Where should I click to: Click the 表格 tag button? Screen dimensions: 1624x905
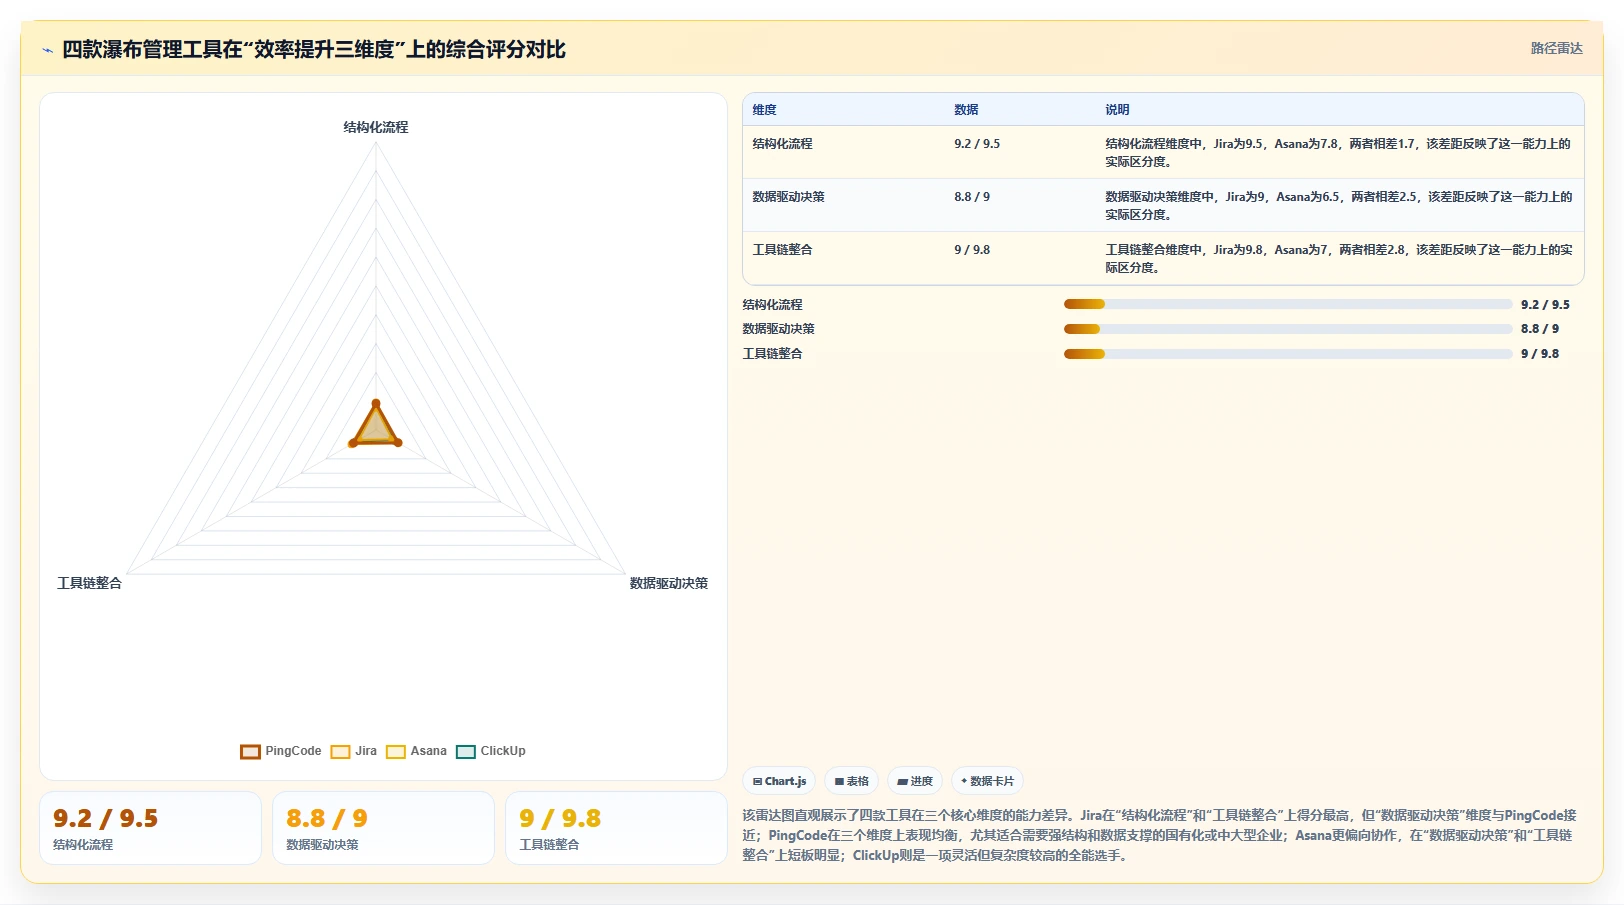851,781
